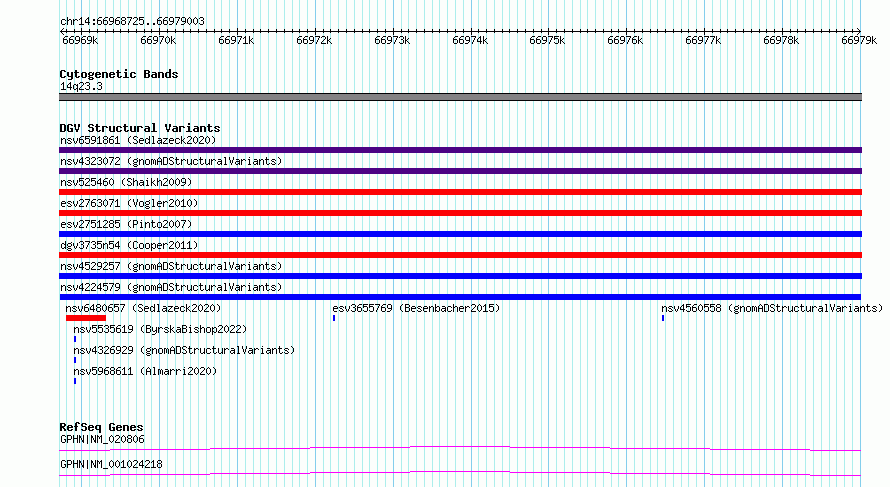Click the 66973k ruler position
The image size is (890, 487).
pyautogui.click(x=392, y=40)
